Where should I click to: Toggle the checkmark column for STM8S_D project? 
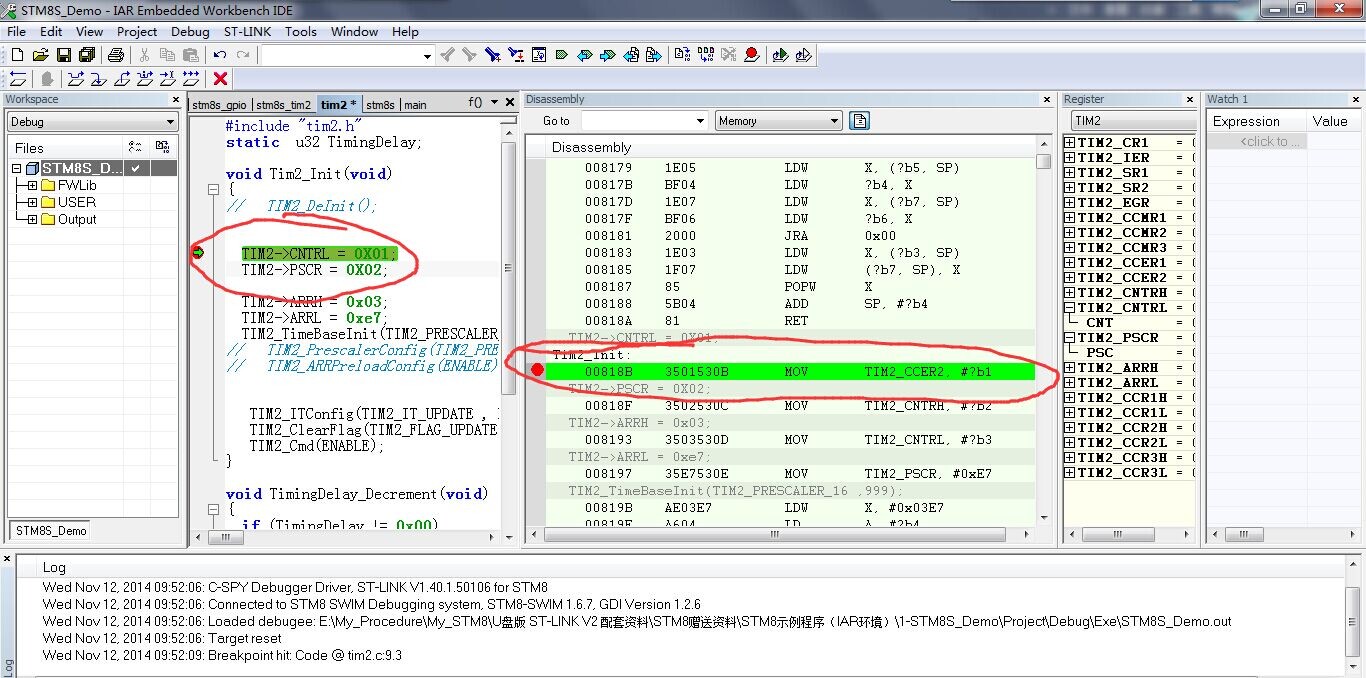[x=137, y=168]
